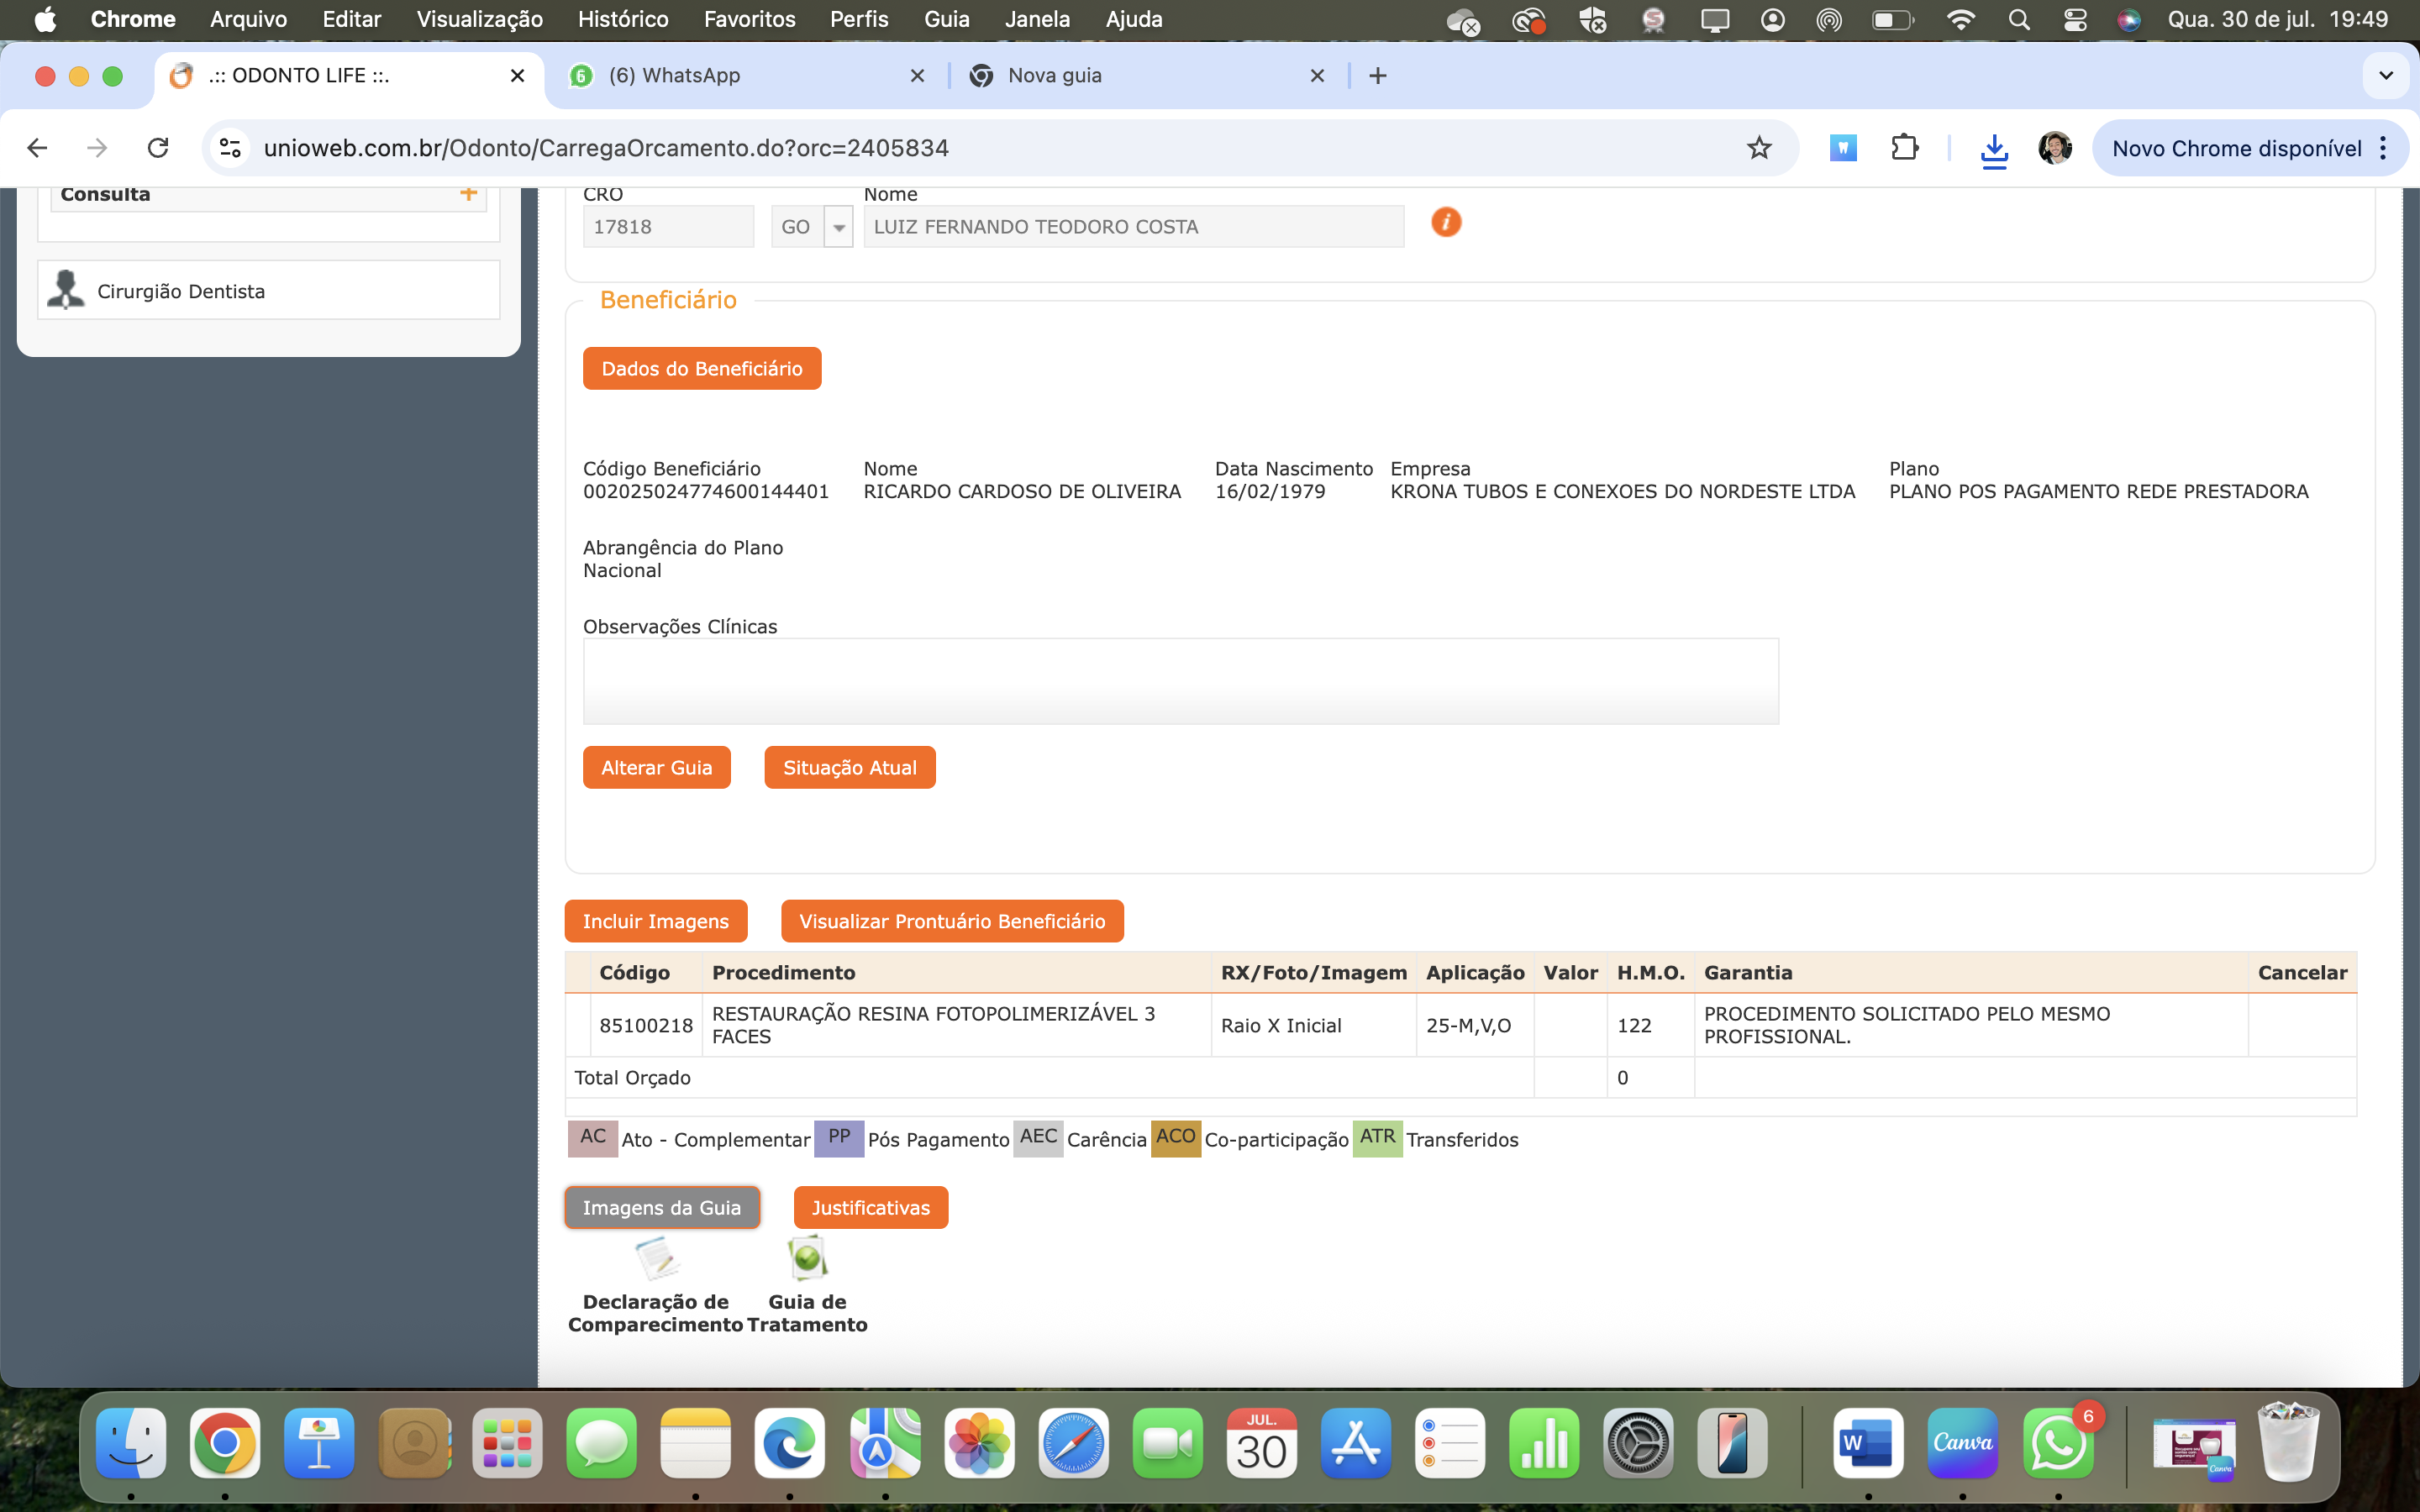The height and width of the screenshot is (1512, 2420).
Task: Click the orange info icon beside Nome field
Action: click(1446, 222)
